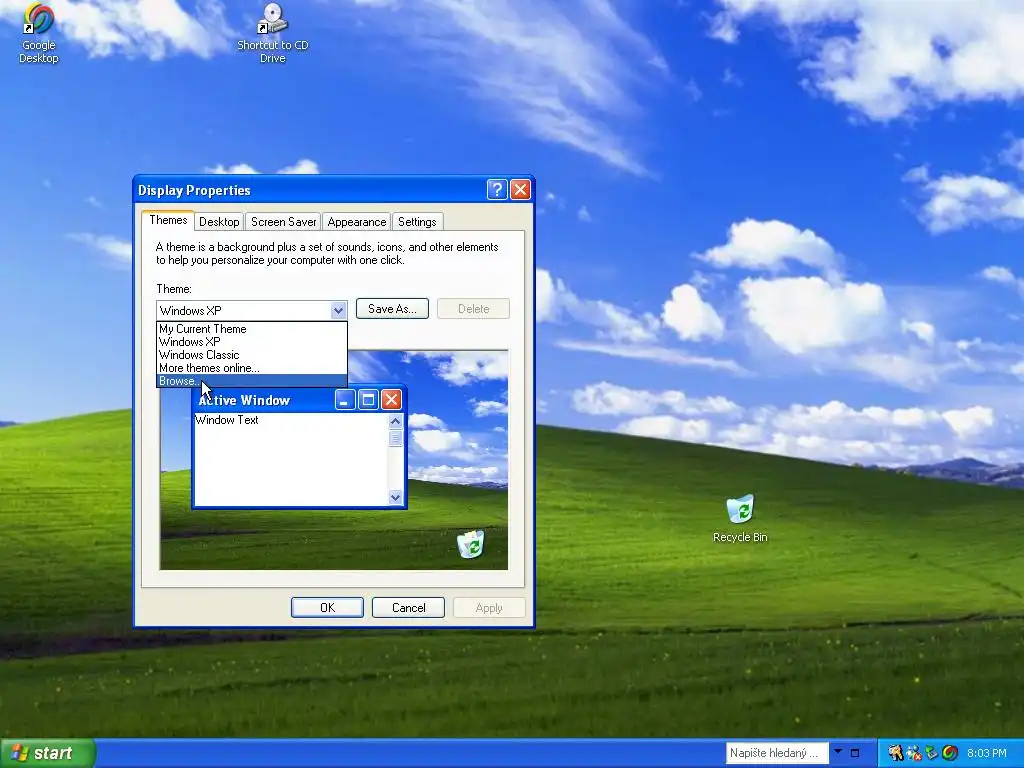Click the taskbar clock showing 8:03 PM
Viewport: 1024px width, 768px height.
tap(987, 753)
